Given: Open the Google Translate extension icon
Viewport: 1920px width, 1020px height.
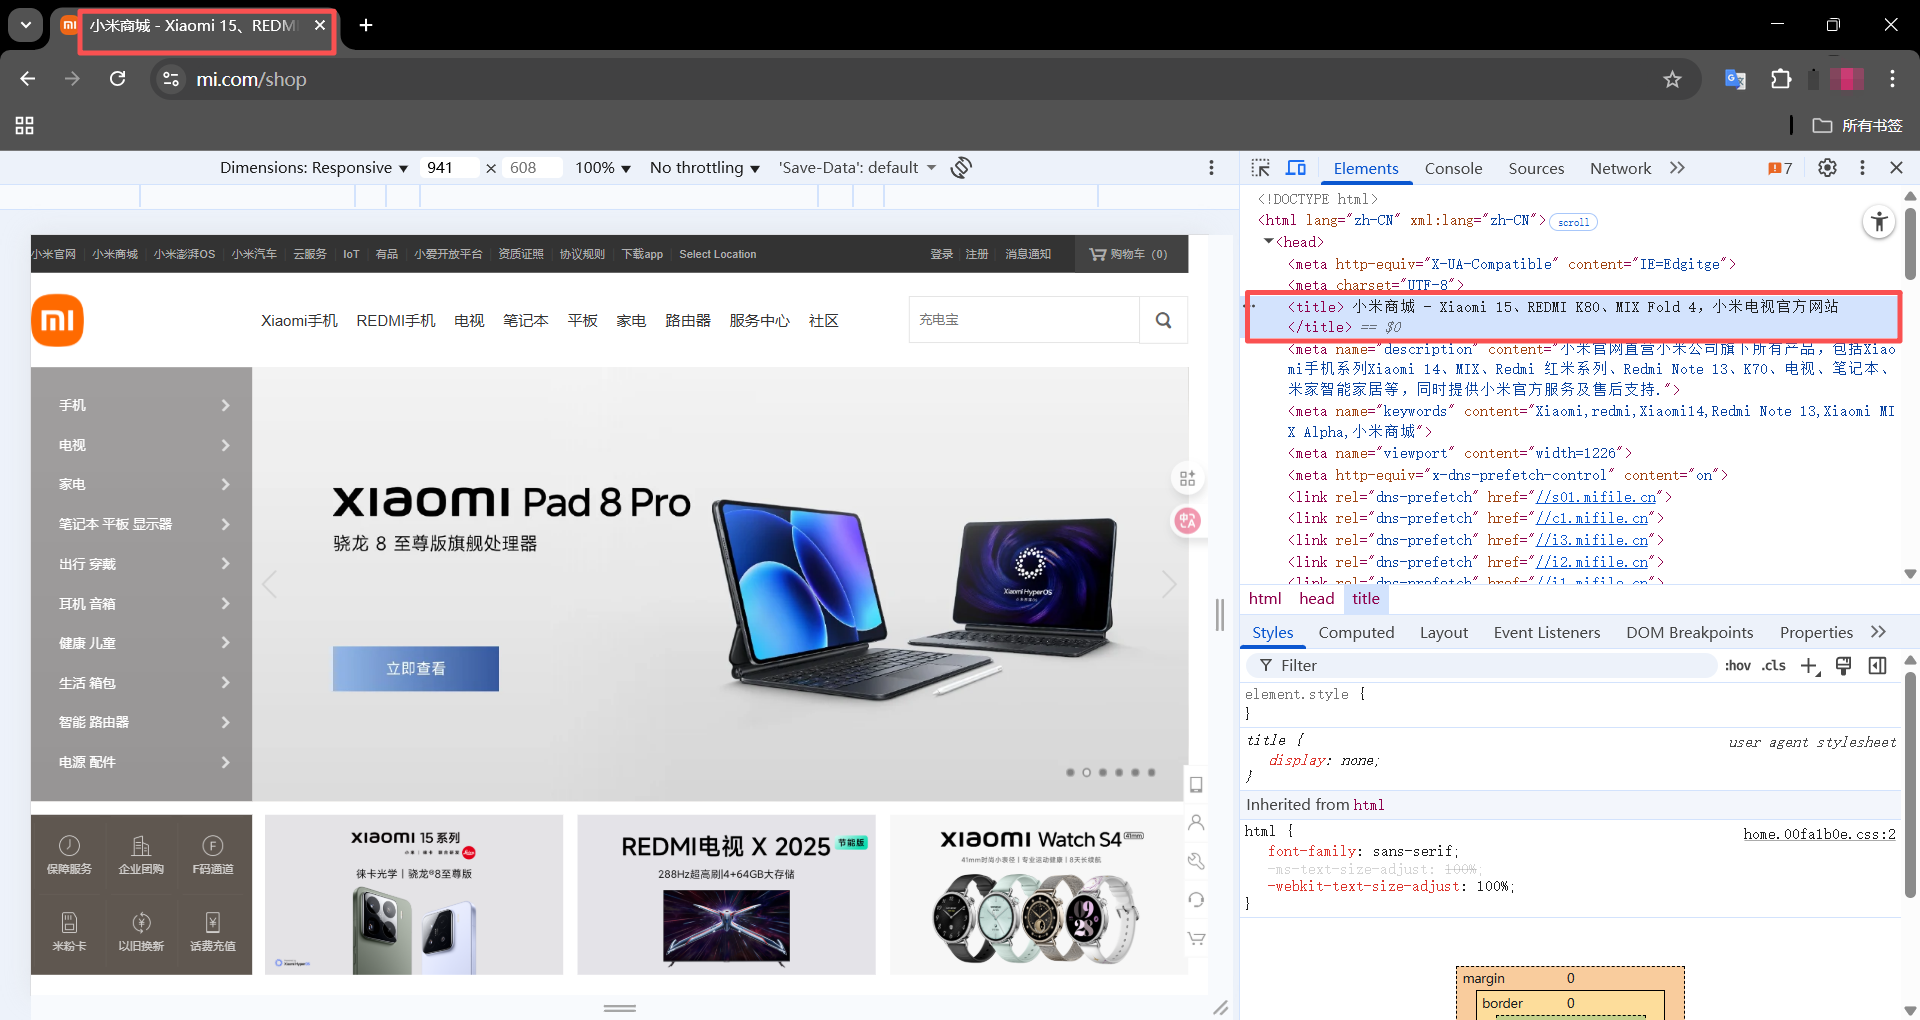Looking at the screenshot, I should click(1735, 79).
